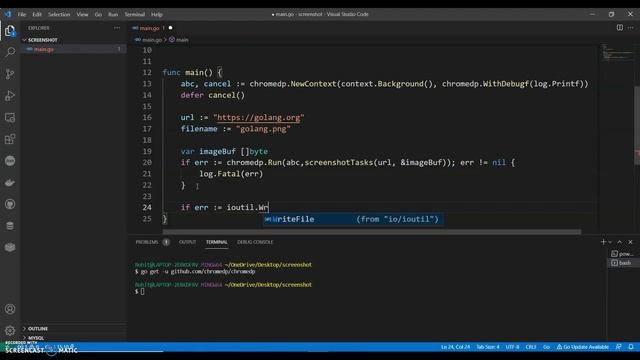Switch to the Output tab
The width and height of the screenshot is (640, 360).
[x=187, y=242]
